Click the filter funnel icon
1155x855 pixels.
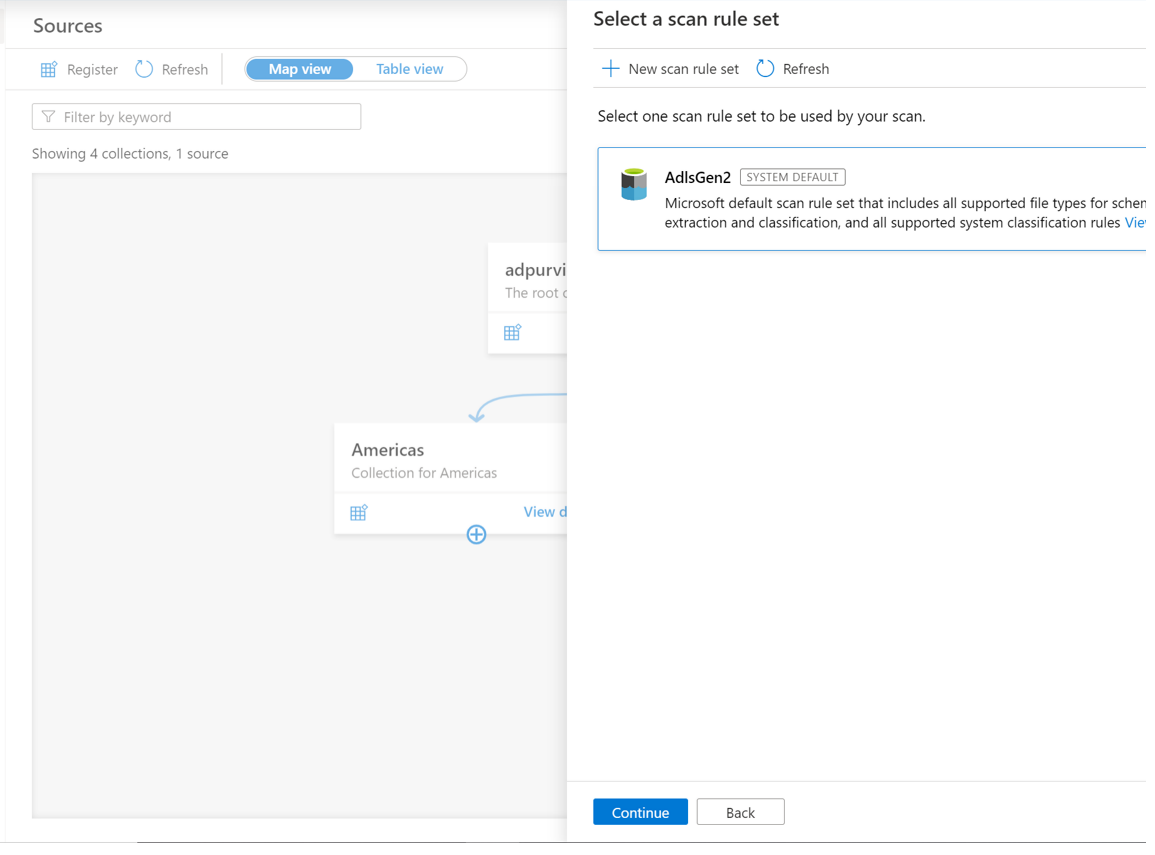[x=48, y=117]
